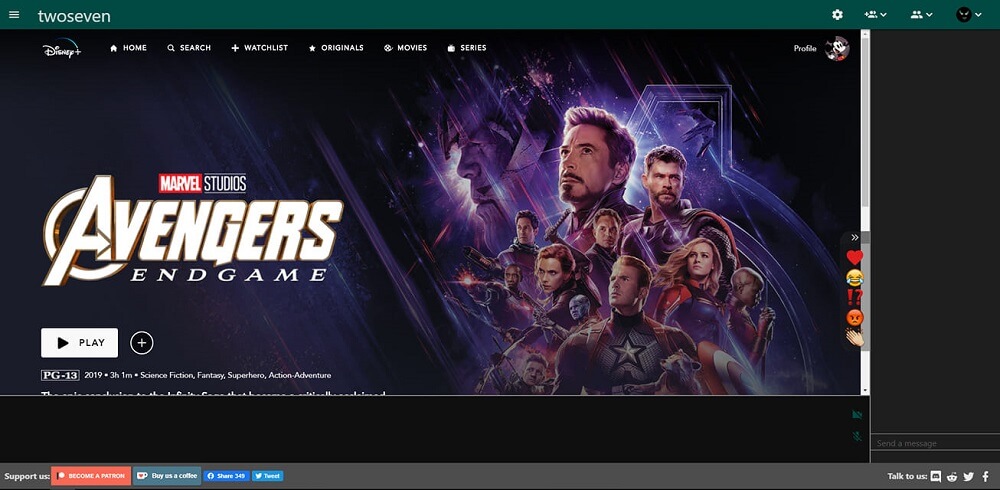The width and height of the screenshot is (1000, 490).
Task: Open the MOVIES section
Action: coord(406,48)
